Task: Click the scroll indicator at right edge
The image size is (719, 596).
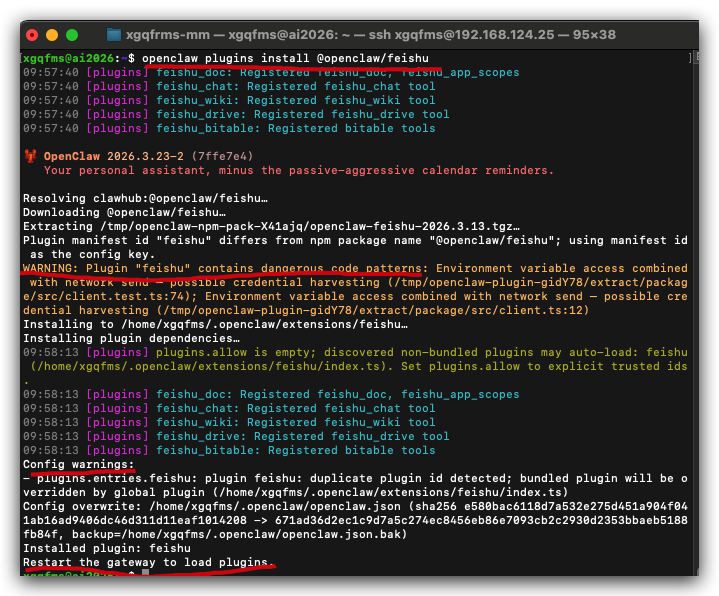Action: click(x=695, y=58)
